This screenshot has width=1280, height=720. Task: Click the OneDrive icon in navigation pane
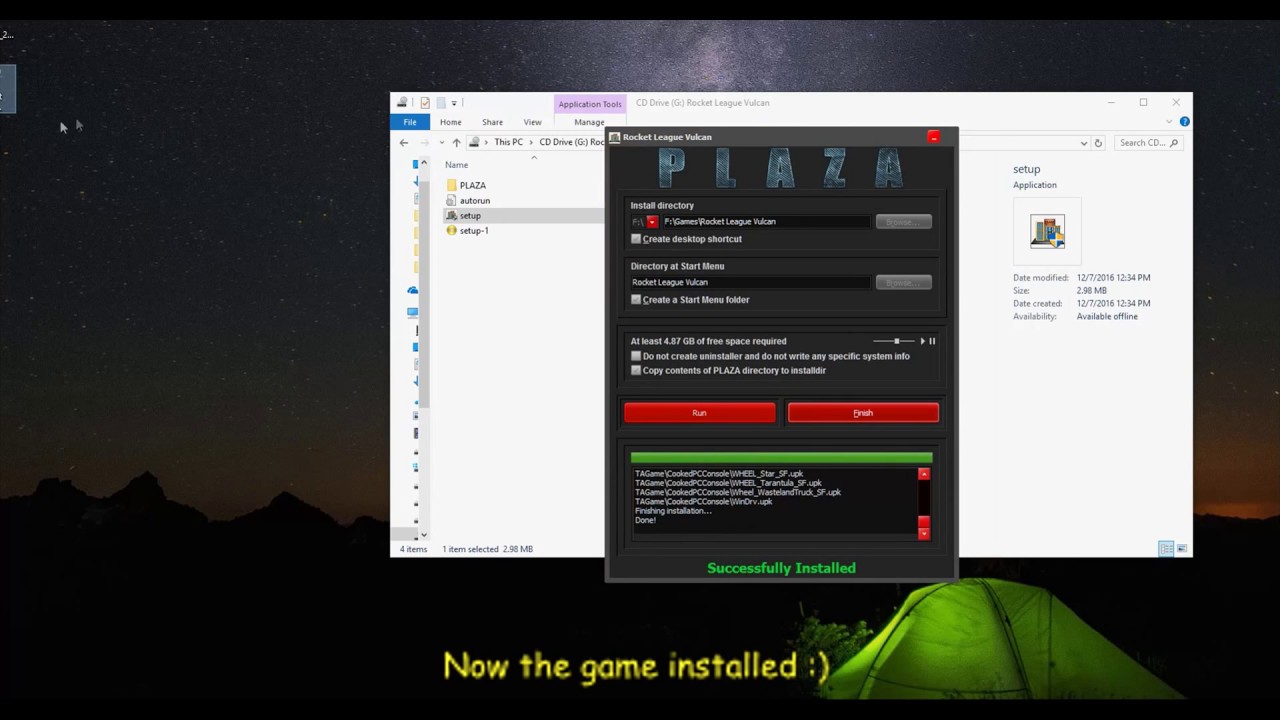click(x=412, y=290)
